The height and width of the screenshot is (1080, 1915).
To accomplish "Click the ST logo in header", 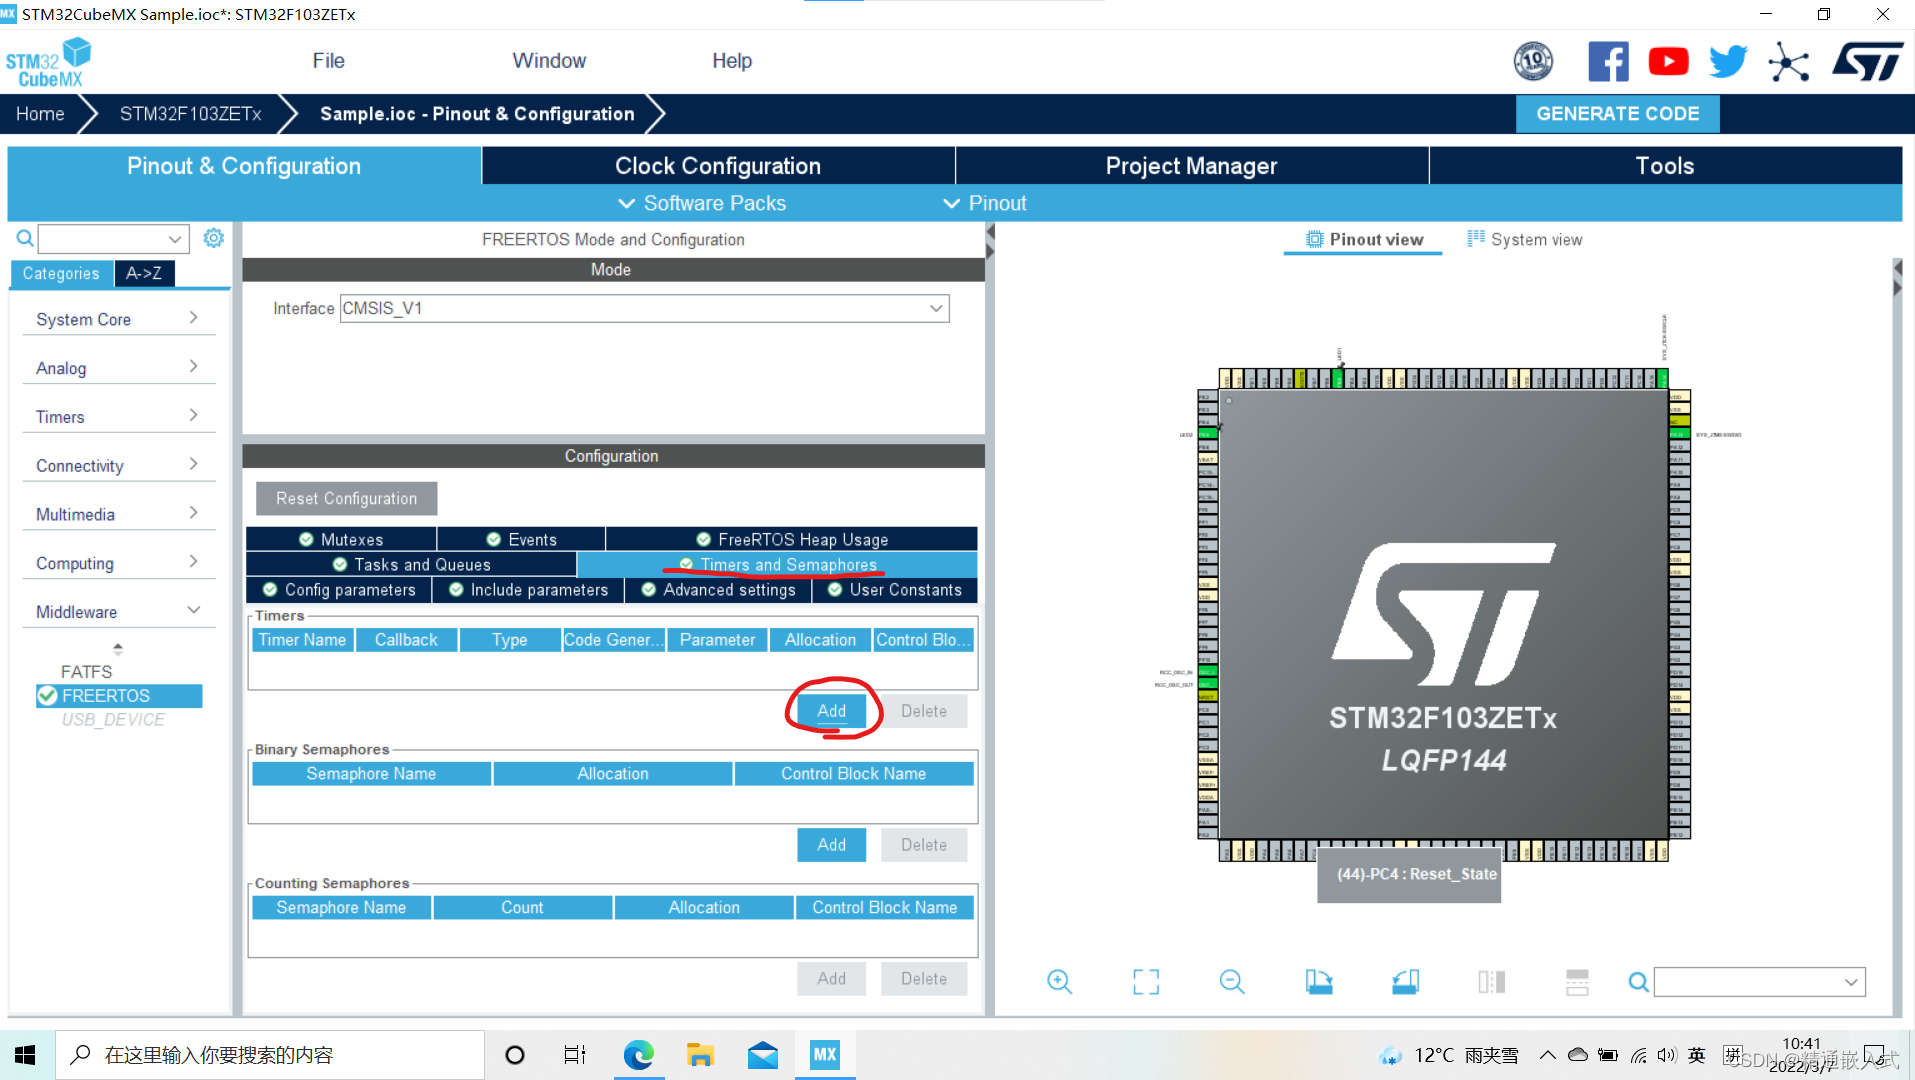I will tap(1867, 62).
